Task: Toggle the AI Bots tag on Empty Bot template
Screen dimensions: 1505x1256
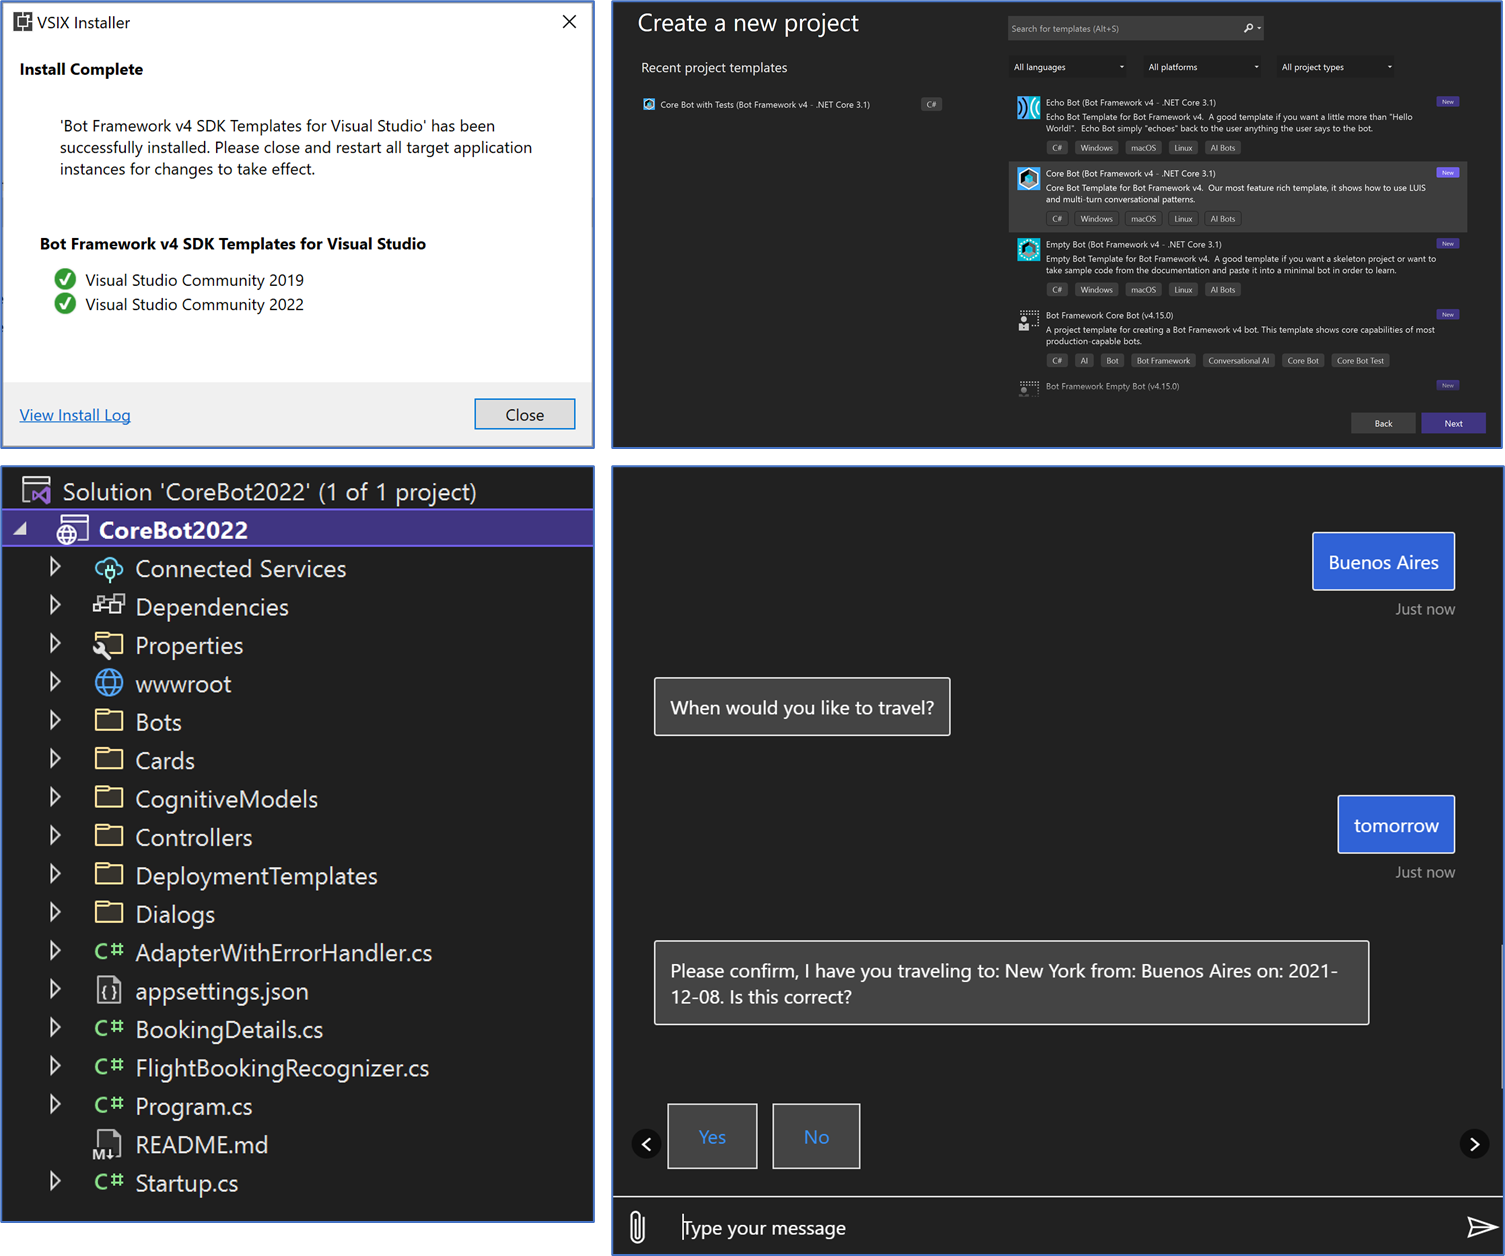Action: pos(1222,289)
